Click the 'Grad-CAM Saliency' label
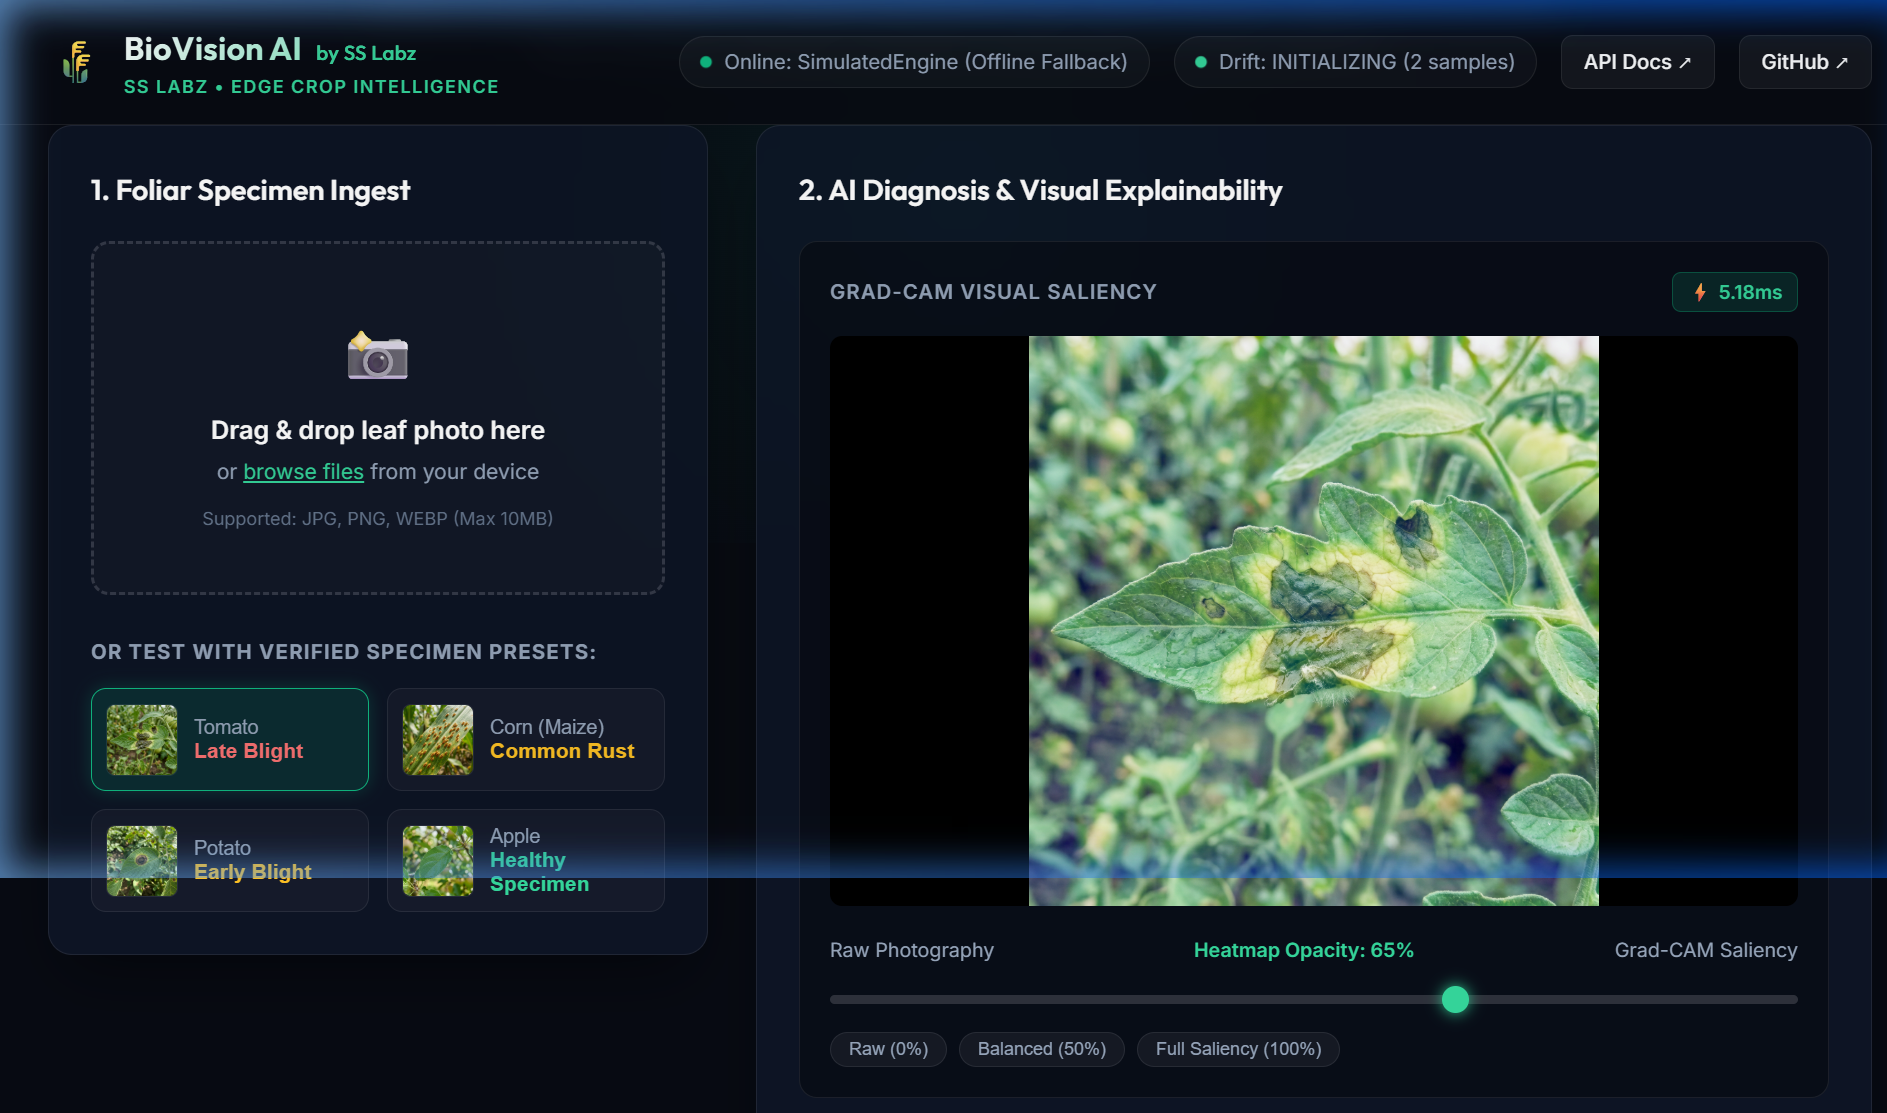 [x=1706, y=950]
